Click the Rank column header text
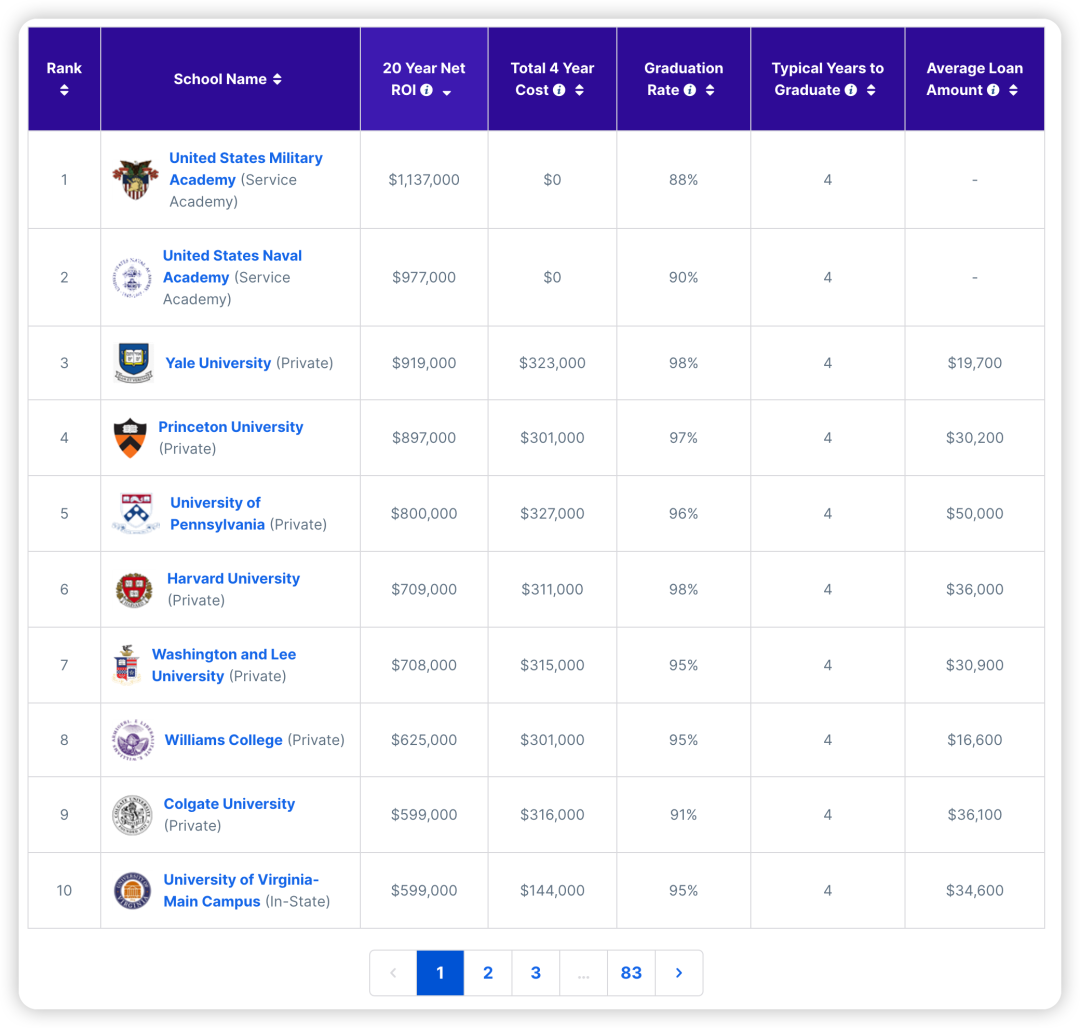Image resolution: width=1080 pixels, height=1028 pixels. coord(64,68)
